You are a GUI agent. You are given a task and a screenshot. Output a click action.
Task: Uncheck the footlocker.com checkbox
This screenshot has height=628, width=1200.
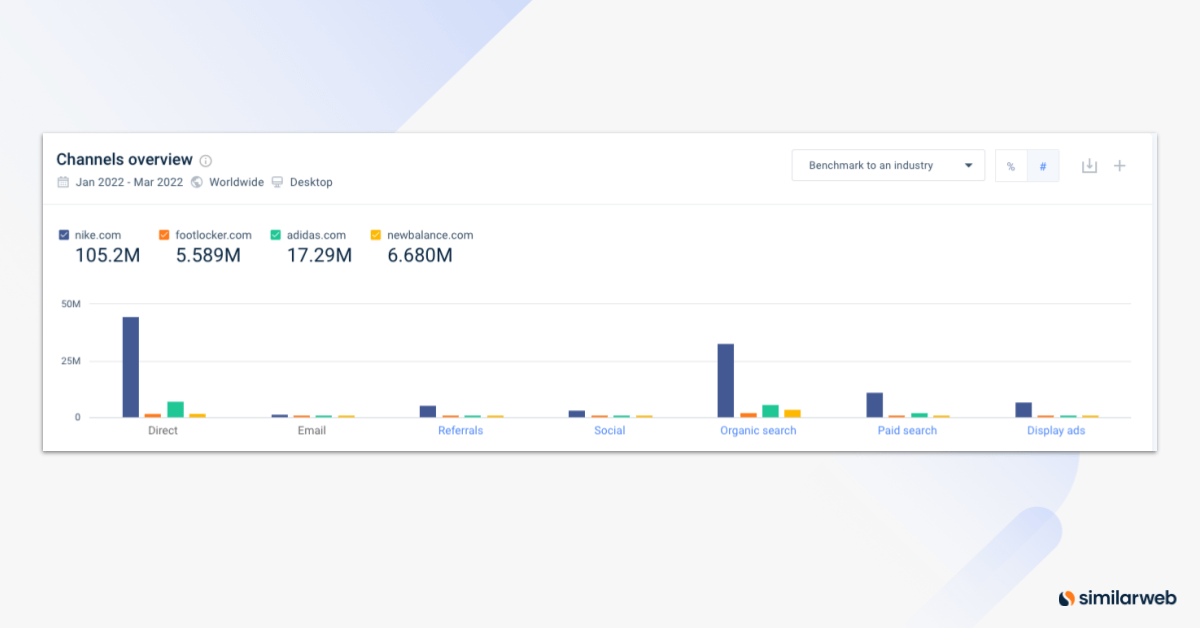coord(164,235)
